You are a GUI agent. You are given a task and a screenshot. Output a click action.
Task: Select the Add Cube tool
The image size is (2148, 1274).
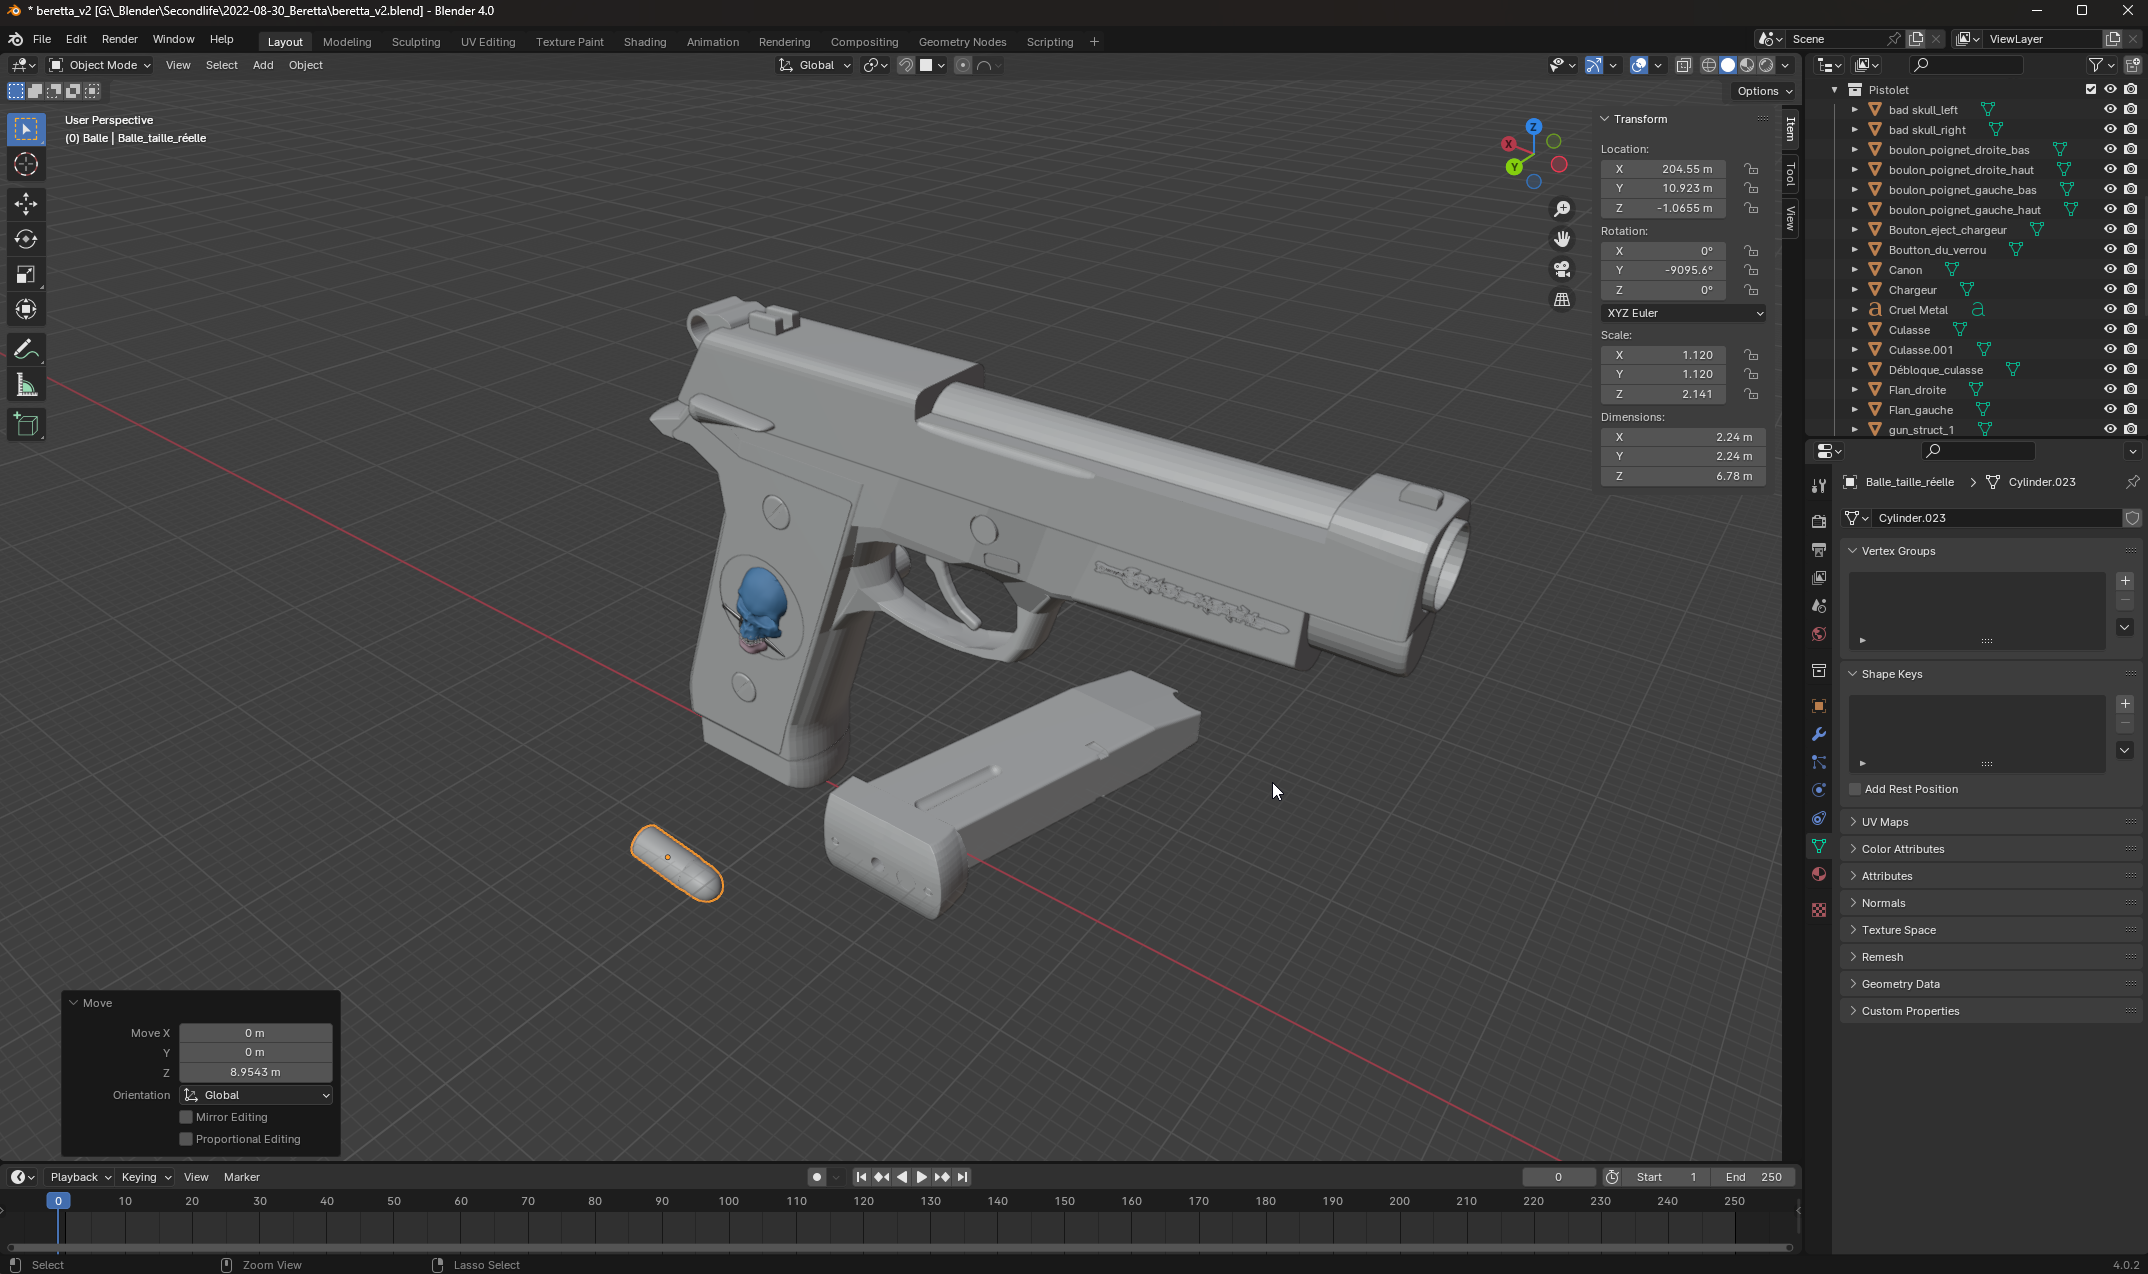pyautogui.click(x=26, y=425)
